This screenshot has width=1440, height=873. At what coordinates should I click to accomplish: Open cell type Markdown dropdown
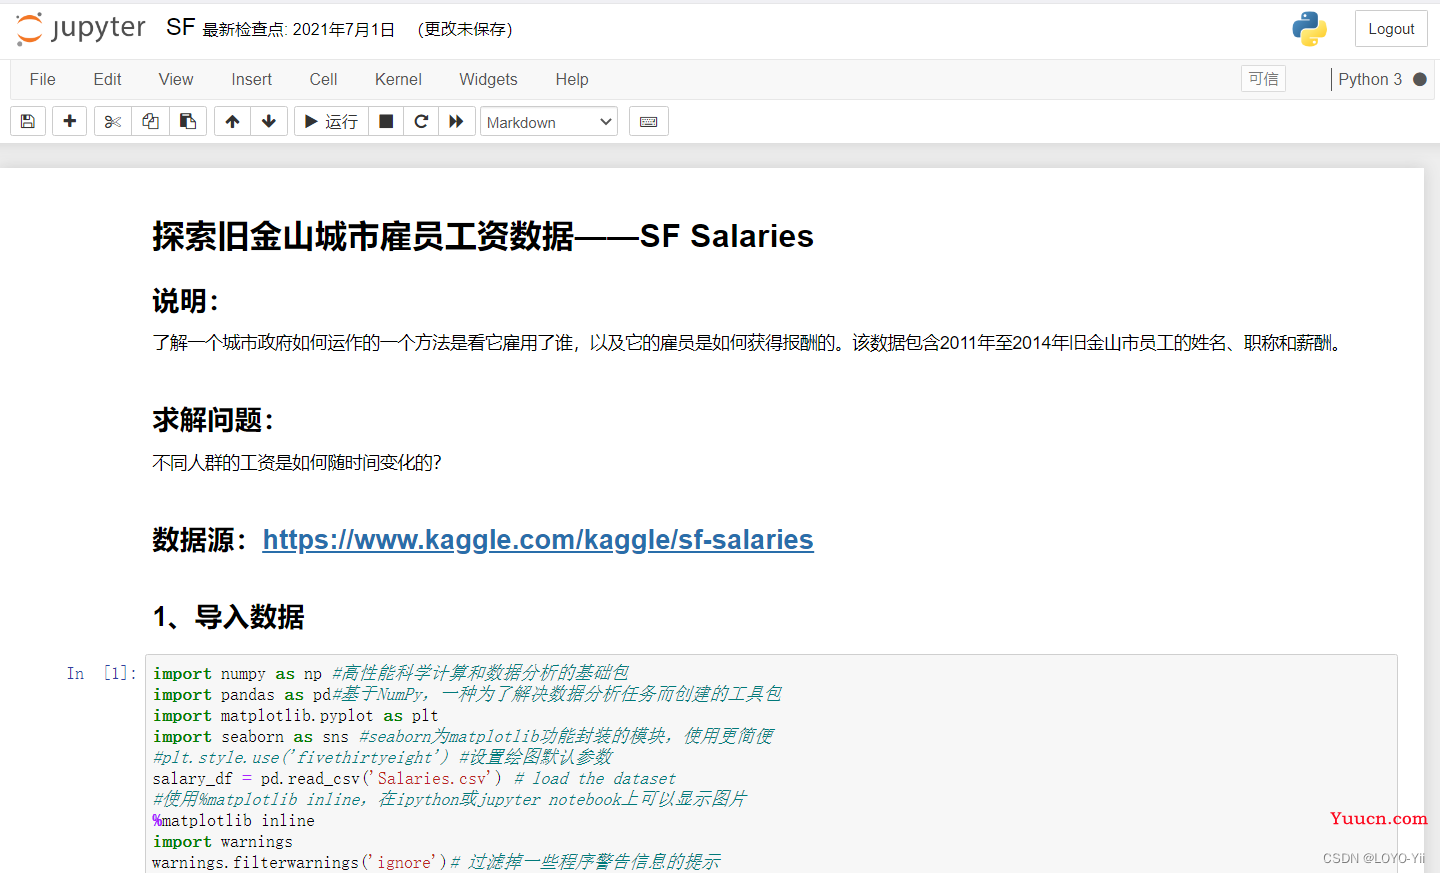pyautogui.click(x=549, y=122)
